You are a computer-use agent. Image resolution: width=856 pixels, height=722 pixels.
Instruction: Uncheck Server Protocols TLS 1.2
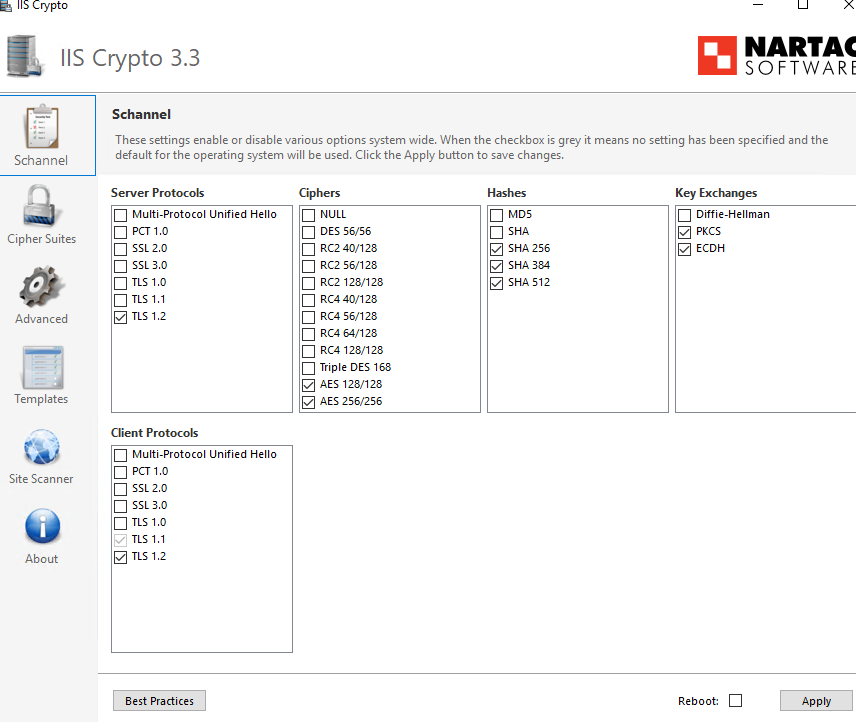(x=121, y=317)
